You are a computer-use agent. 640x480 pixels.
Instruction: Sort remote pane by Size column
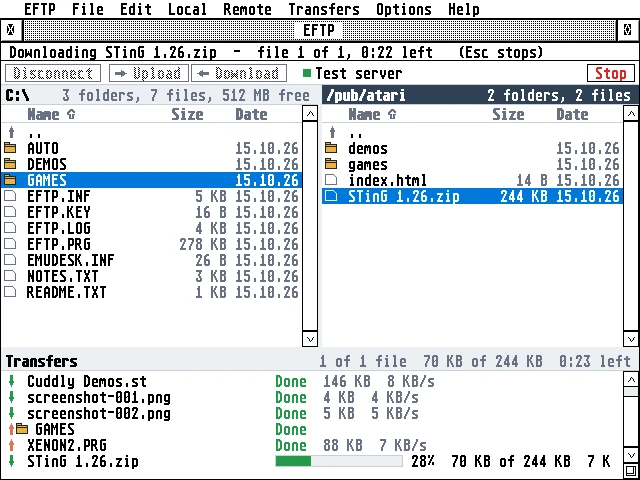click(508, 114)
